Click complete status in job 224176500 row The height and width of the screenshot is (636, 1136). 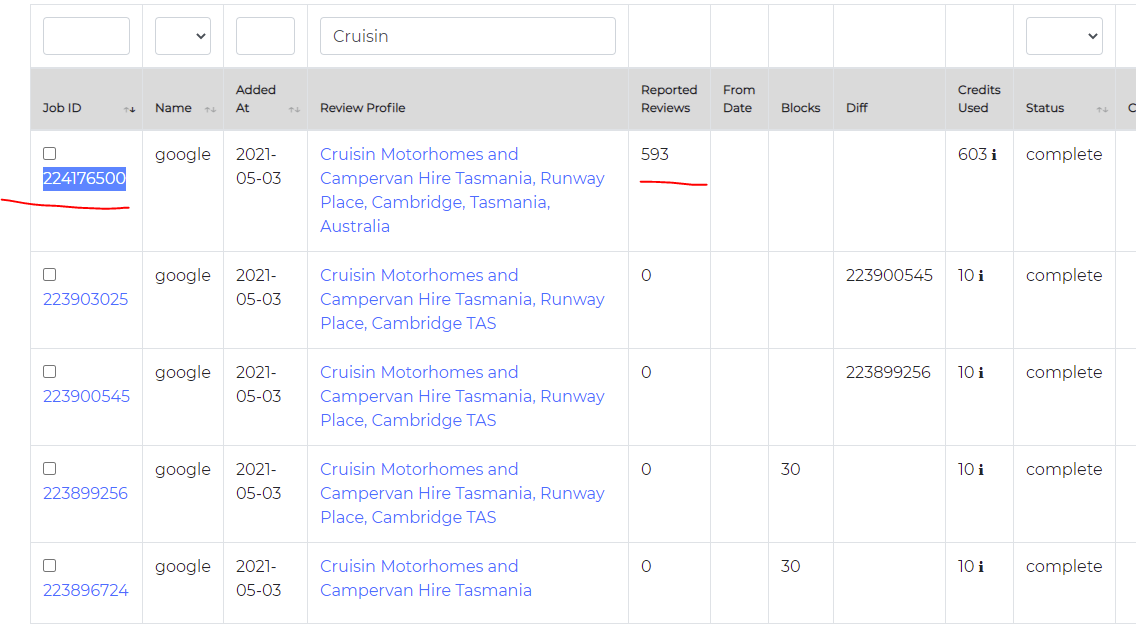point(1064,154)
